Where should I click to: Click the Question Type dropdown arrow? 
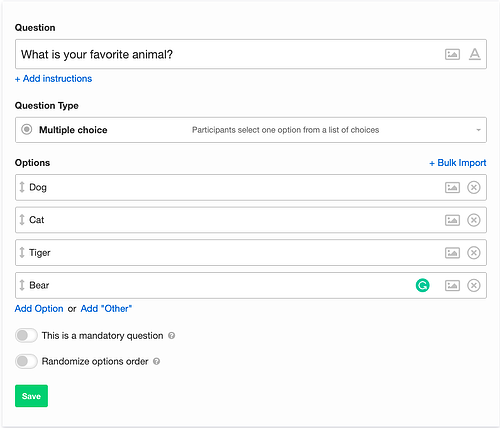point(478,130)
